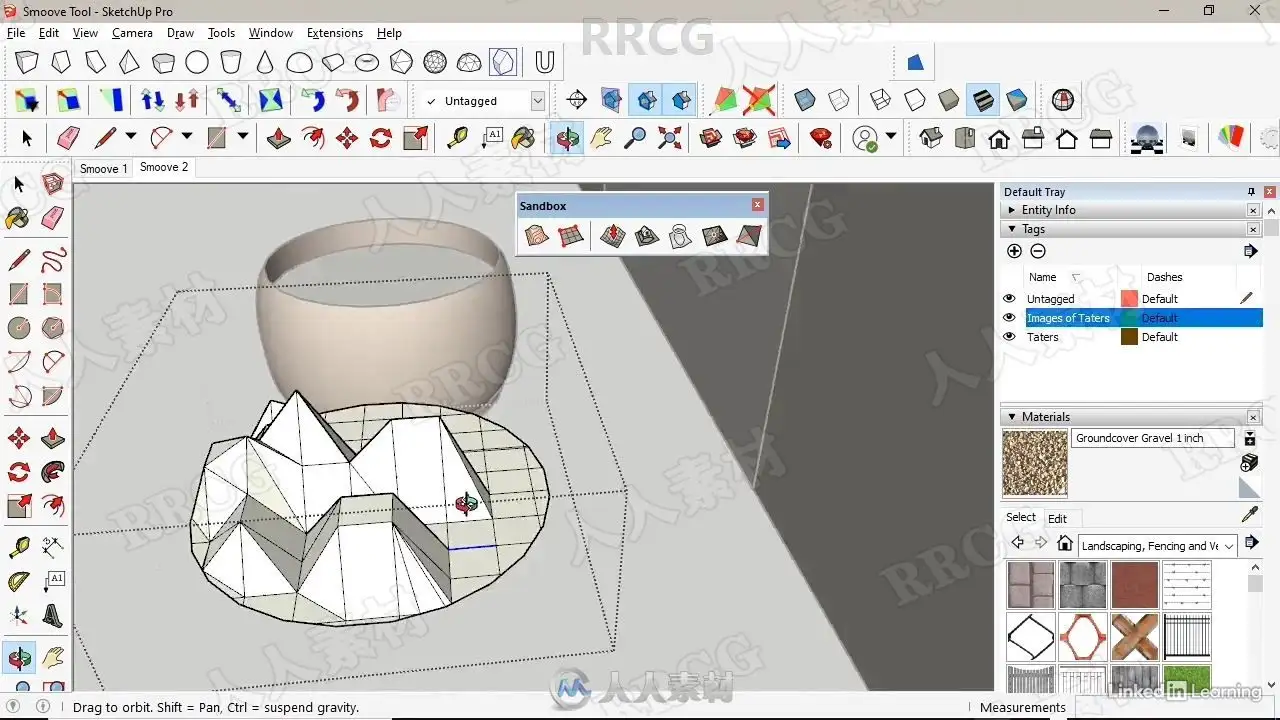Select the Eraser tool in the top toolbar
1280x720 pixels.
68,138
